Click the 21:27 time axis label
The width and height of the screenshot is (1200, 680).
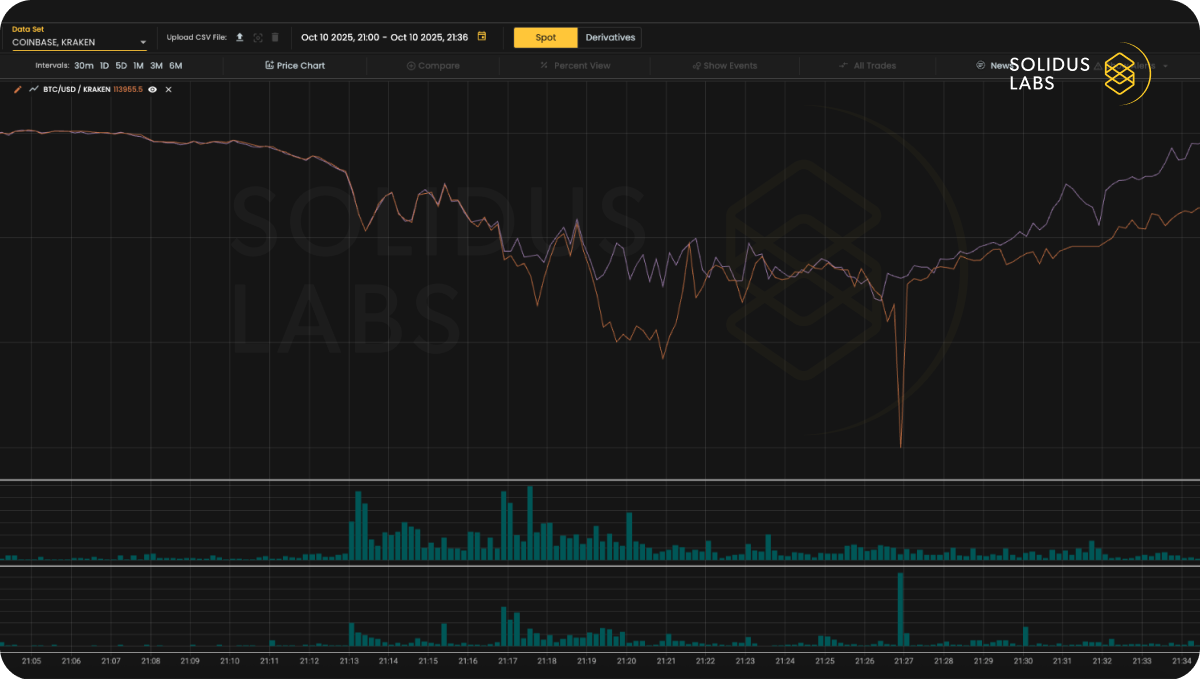pyautogui.click(x=904, y=661)
